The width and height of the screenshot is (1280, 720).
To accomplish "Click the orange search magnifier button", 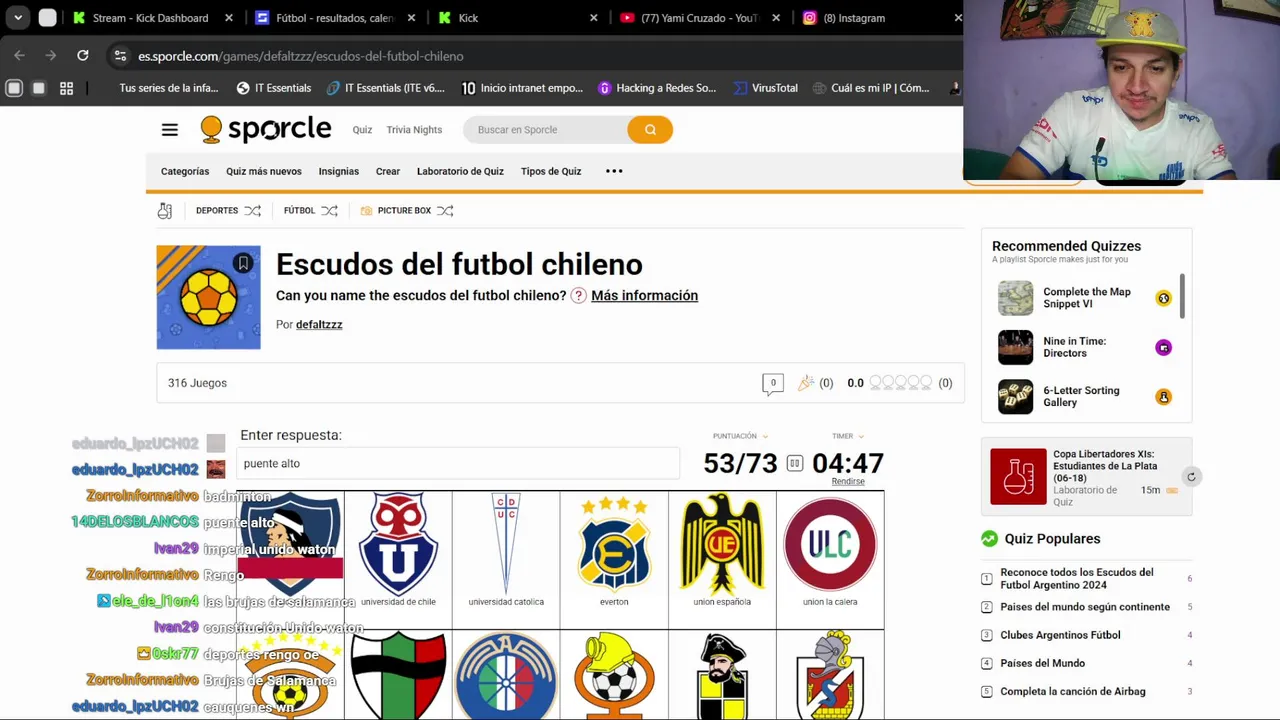I will [x=650, y=129].
